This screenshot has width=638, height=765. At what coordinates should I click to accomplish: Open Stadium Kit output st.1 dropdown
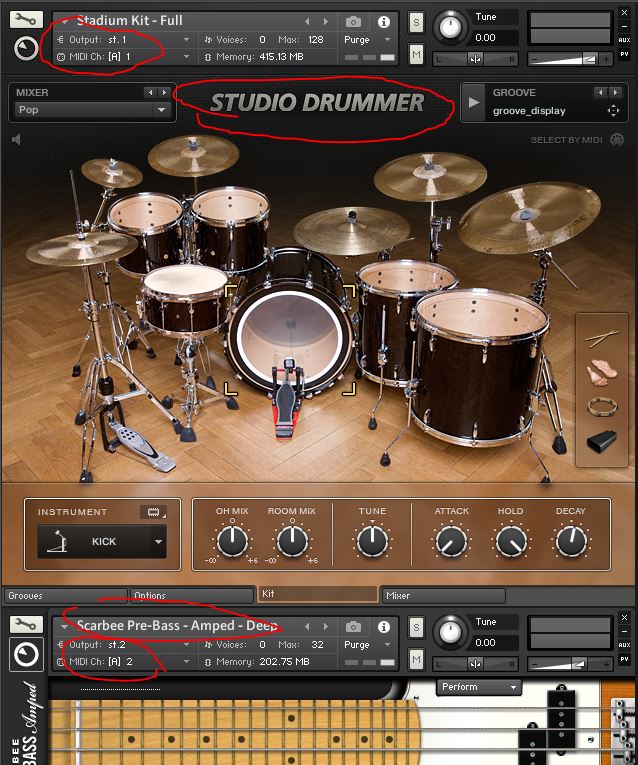coord(122,40)
